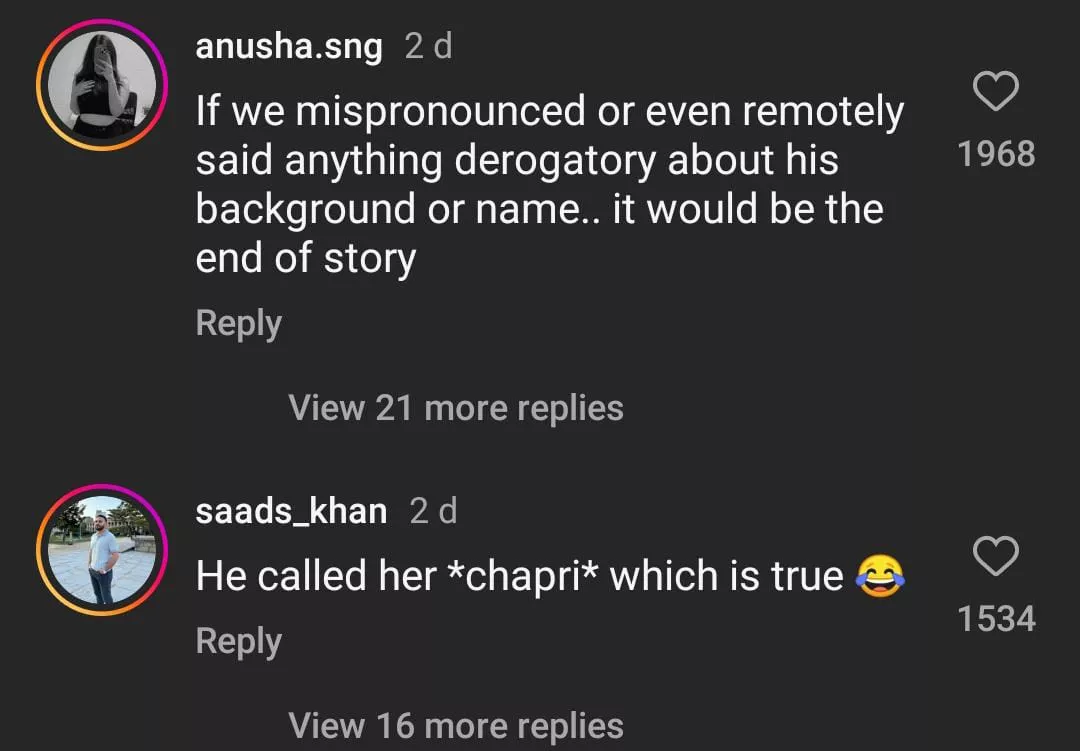Expand View 21 more replies

(455, 407)
